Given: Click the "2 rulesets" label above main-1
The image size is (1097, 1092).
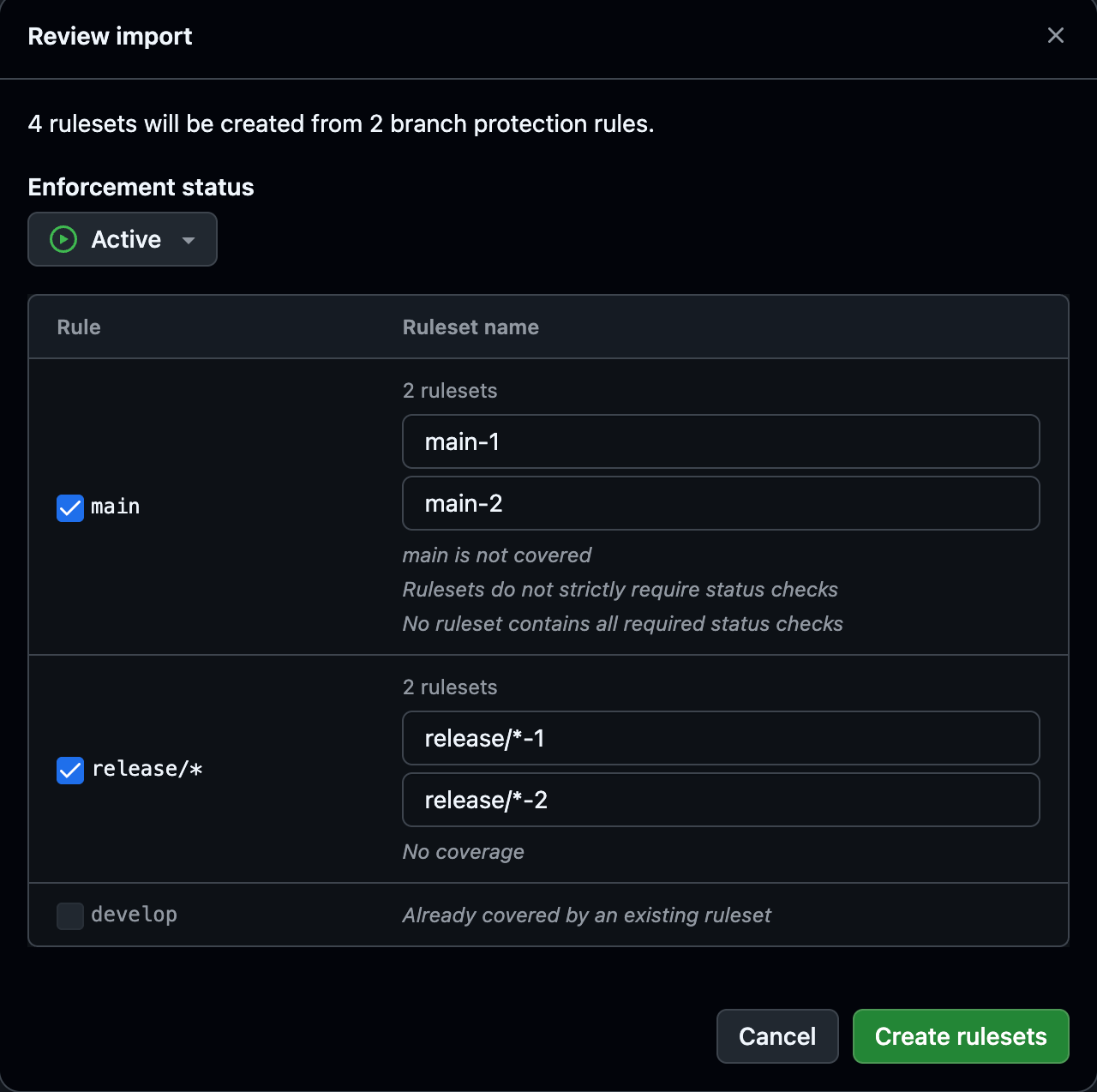Looking at the screenshot, I should coord(450,390).
